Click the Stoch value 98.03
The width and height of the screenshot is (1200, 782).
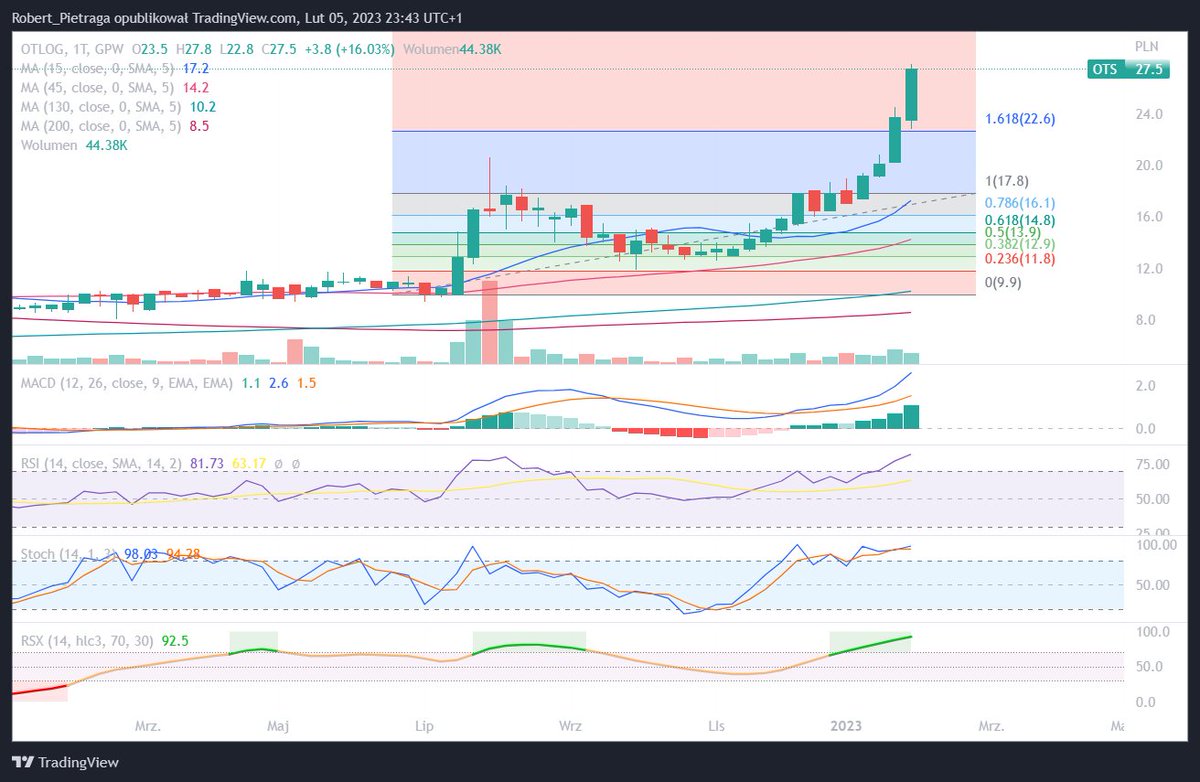pos(140,552)
